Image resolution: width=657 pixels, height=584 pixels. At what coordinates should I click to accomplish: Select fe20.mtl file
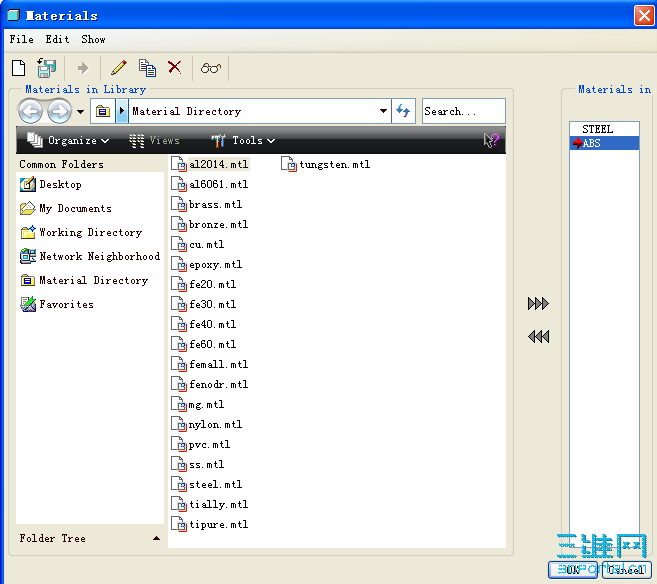[204, 284]
